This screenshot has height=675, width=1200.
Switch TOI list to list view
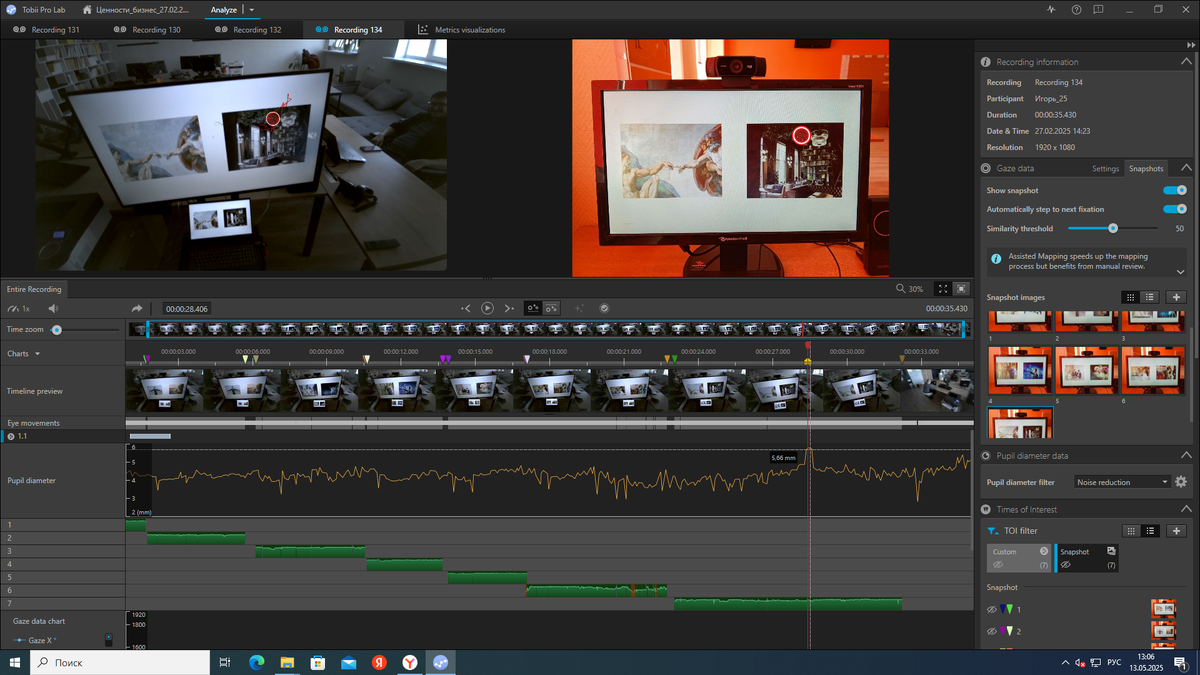(1150, 531)
